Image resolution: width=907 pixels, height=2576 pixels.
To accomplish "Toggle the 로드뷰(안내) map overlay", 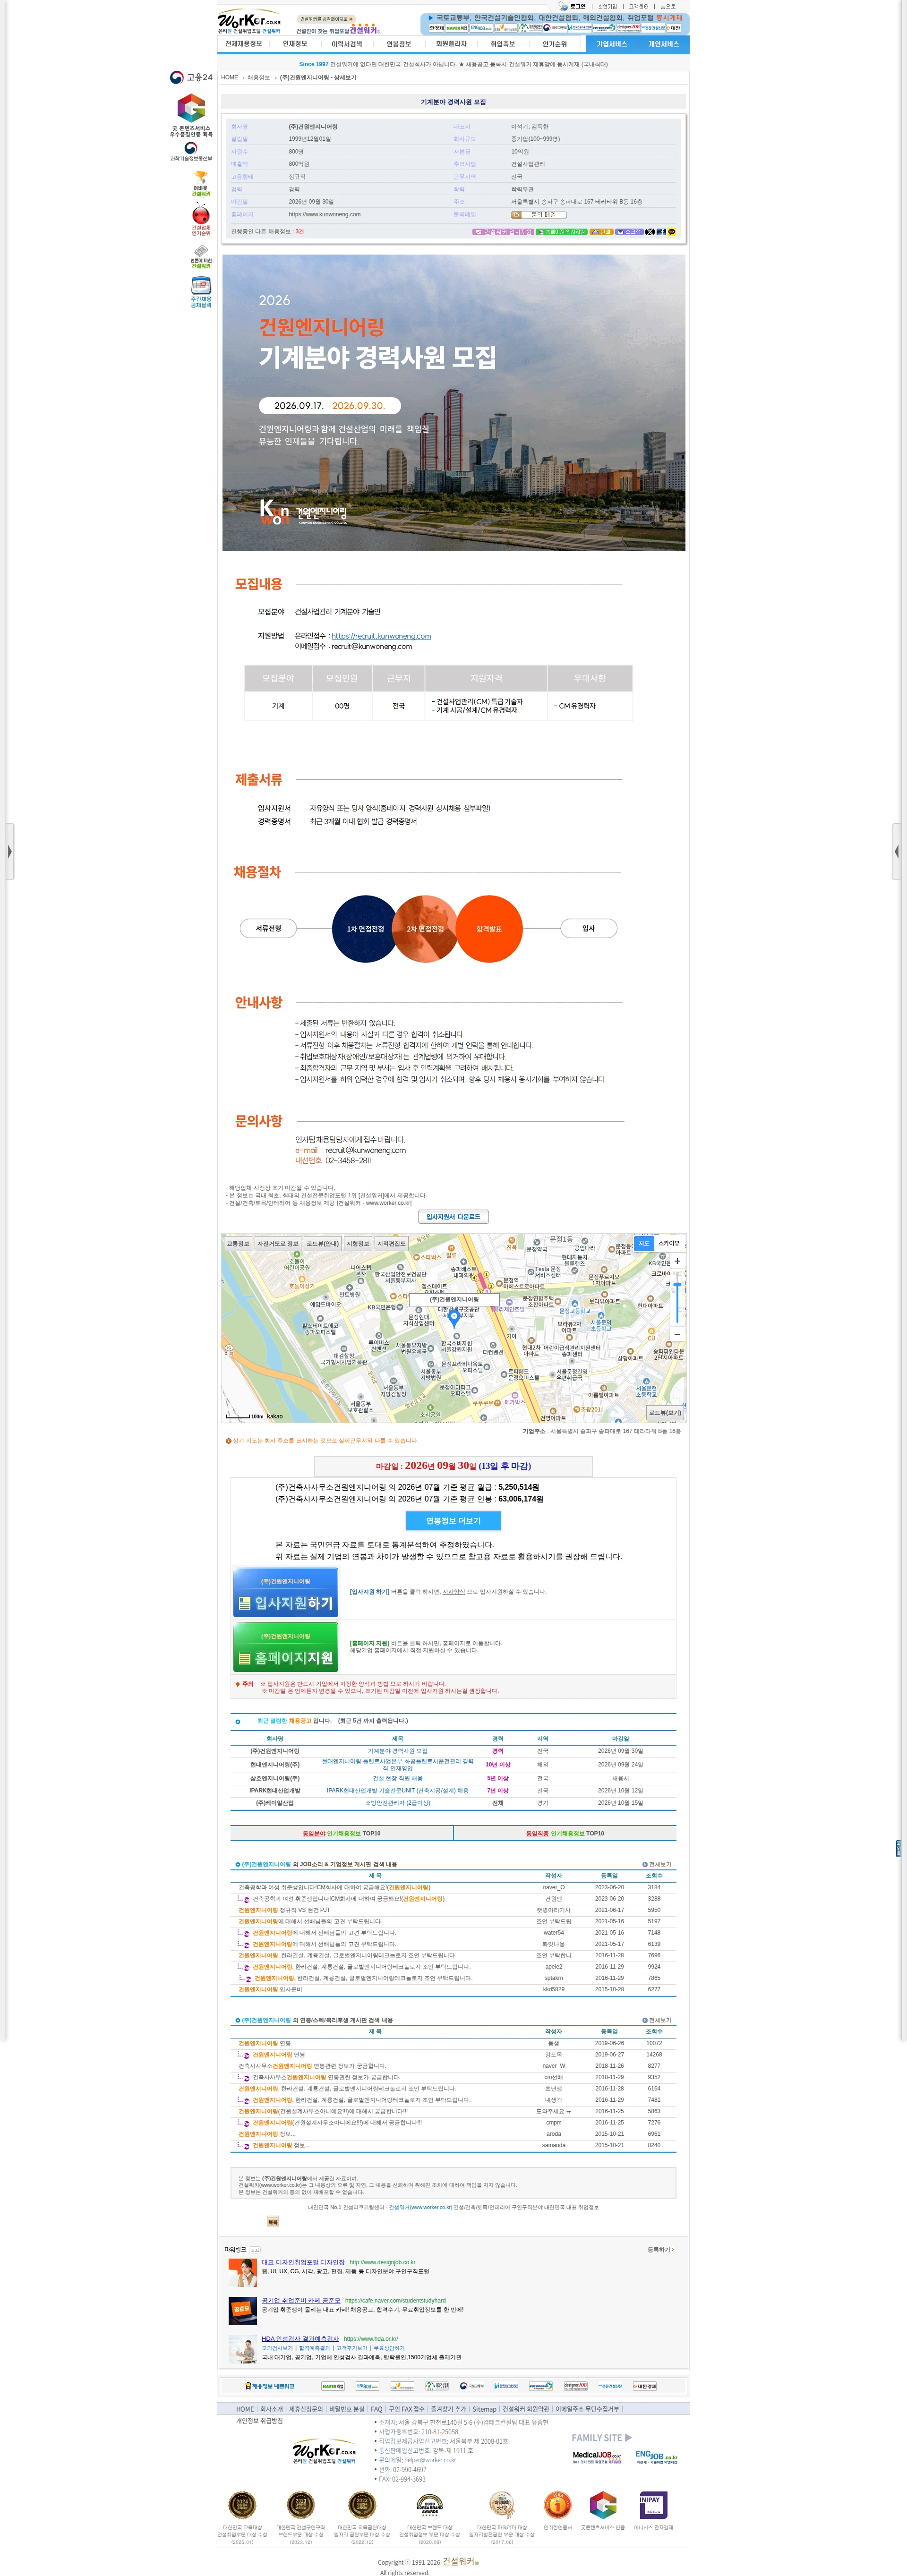I will (322, 1244).
